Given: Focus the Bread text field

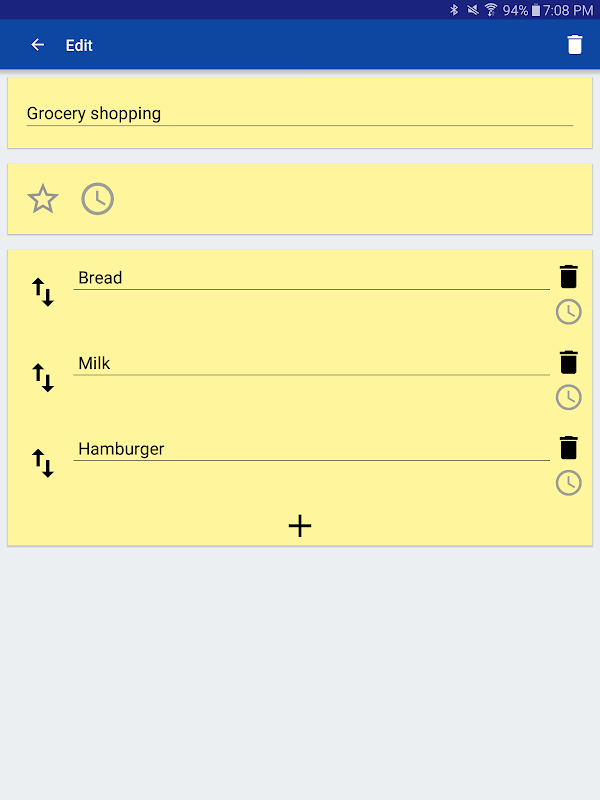Looking at the screenshot, I should [311, 278].
